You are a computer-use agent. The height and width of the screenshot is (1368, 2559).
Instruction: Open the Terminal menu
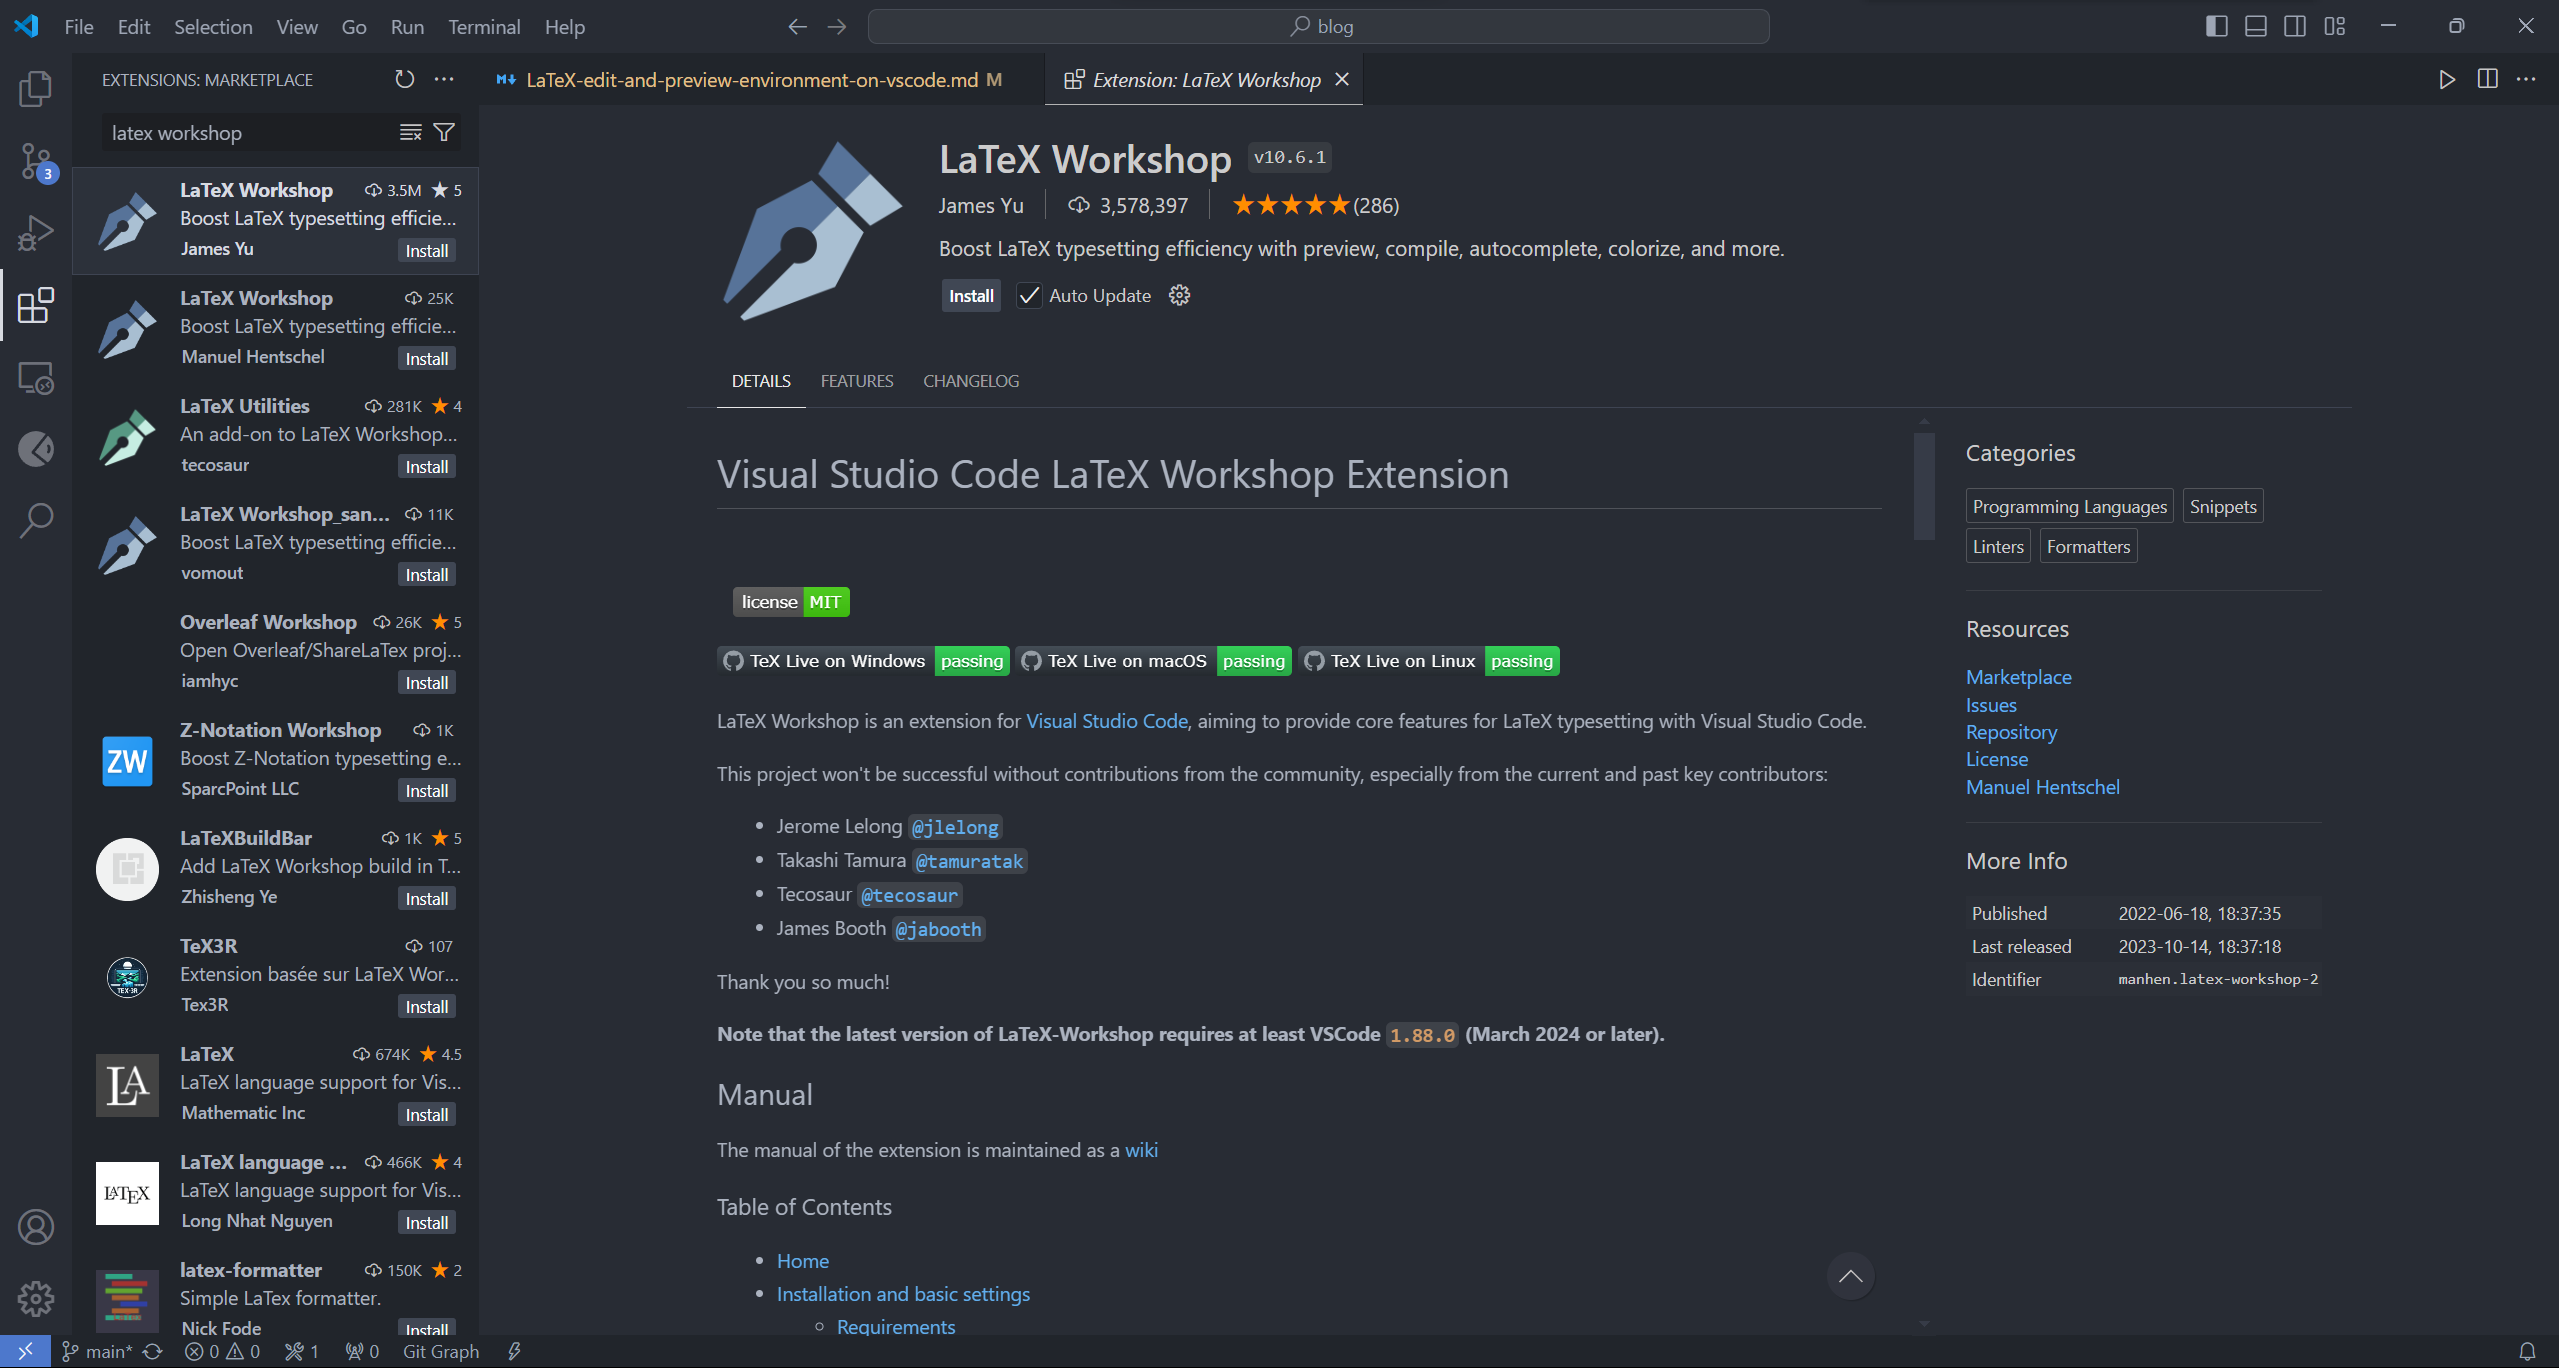[484, 27]
